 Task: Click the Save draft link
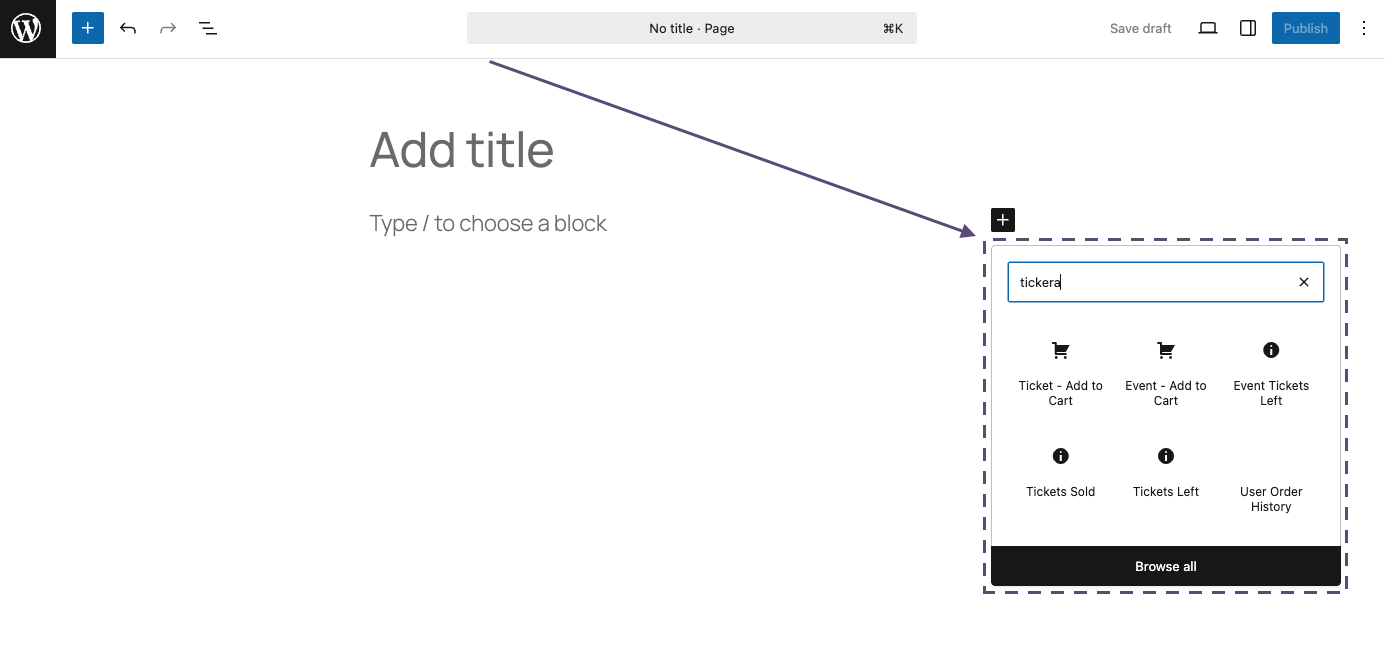(1140, 28)
